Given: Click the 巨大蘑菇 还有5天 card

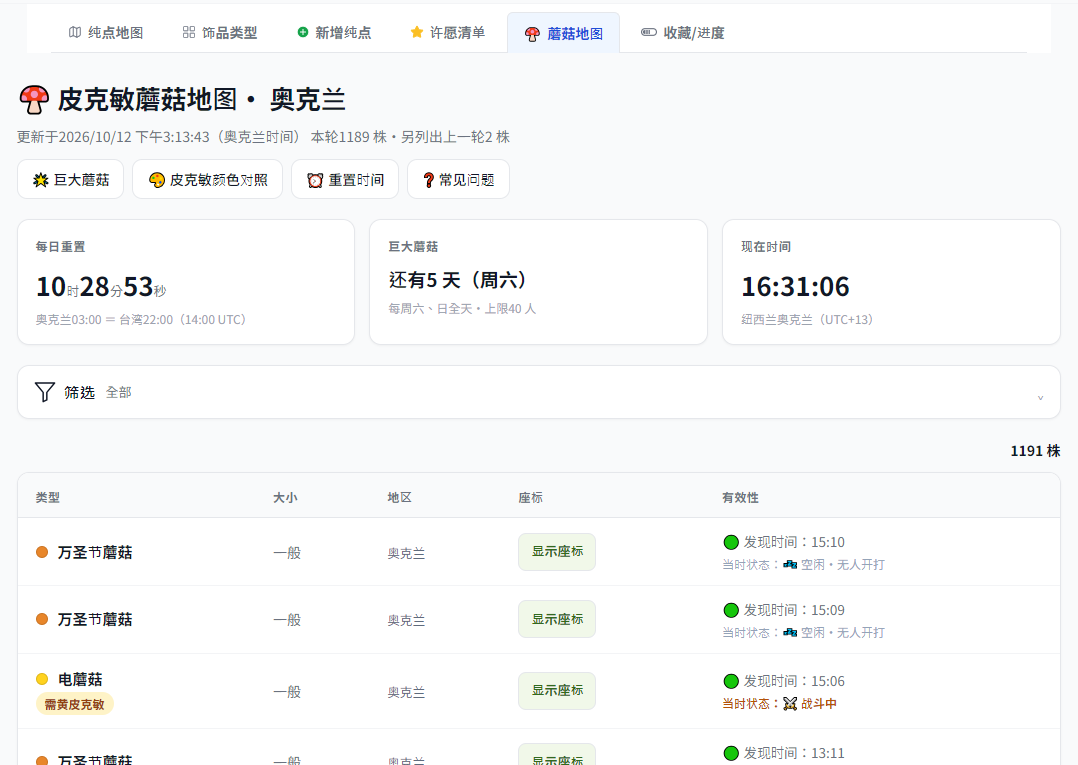Looking at the screenshot, I should 538,282.
